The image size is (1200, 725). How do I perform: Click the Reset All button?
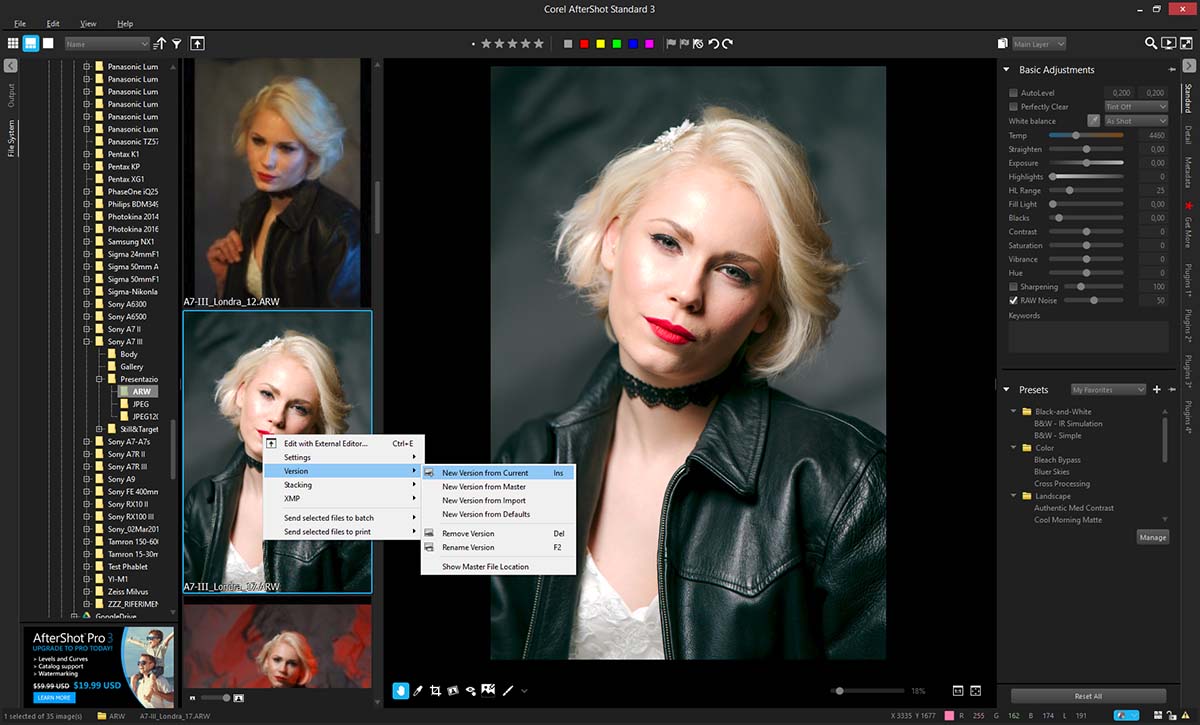1088,696
